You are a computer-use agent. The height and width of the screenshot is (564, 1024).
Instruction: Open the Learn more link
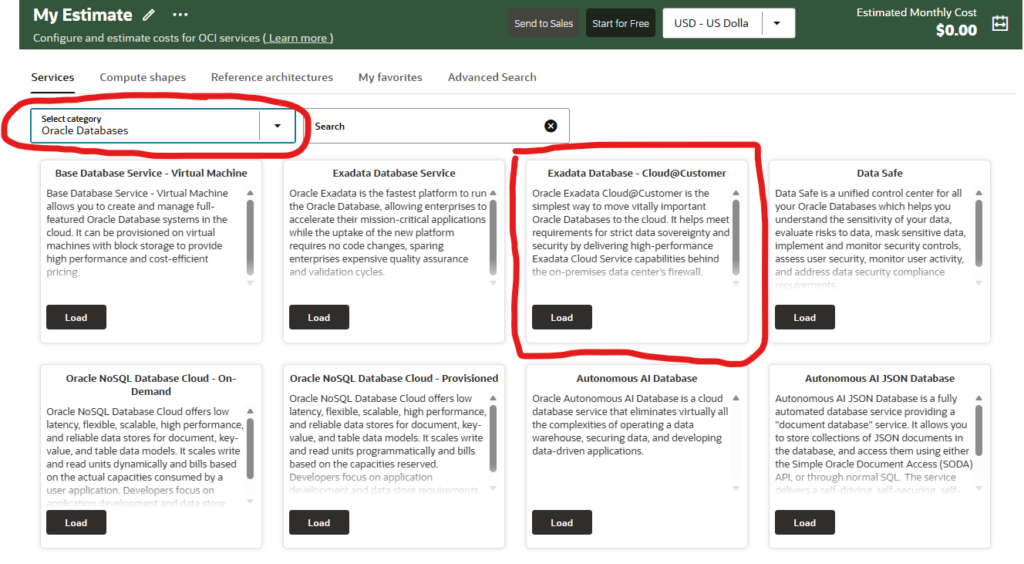[x=298, y=38]
